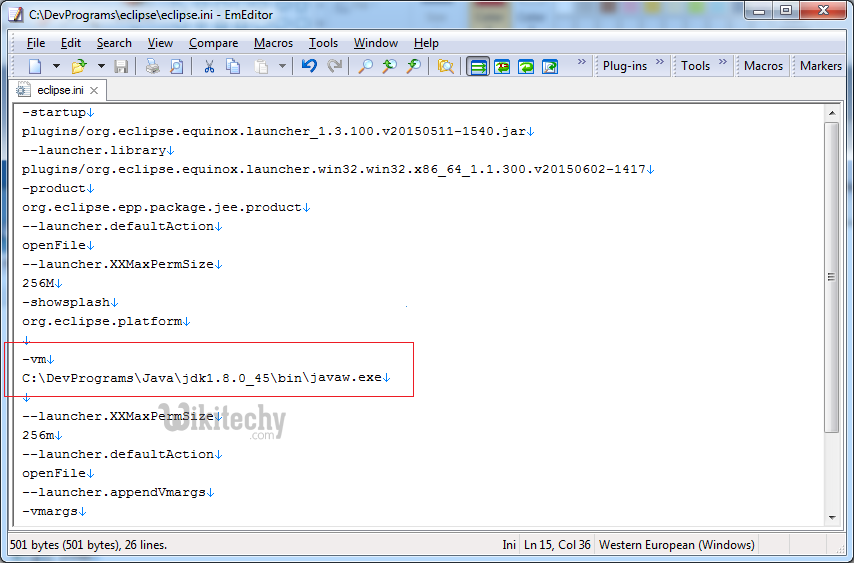Expand the Paste dropdown arrow
Image resolution: width=854 pixels, height=563 pixels.
click(282, 66)
